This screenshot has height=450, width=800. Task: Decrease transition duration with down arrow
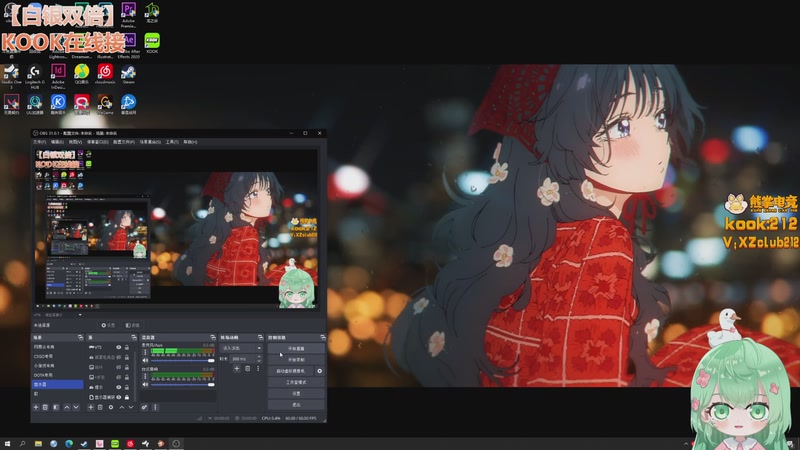[x=259, y=361]
